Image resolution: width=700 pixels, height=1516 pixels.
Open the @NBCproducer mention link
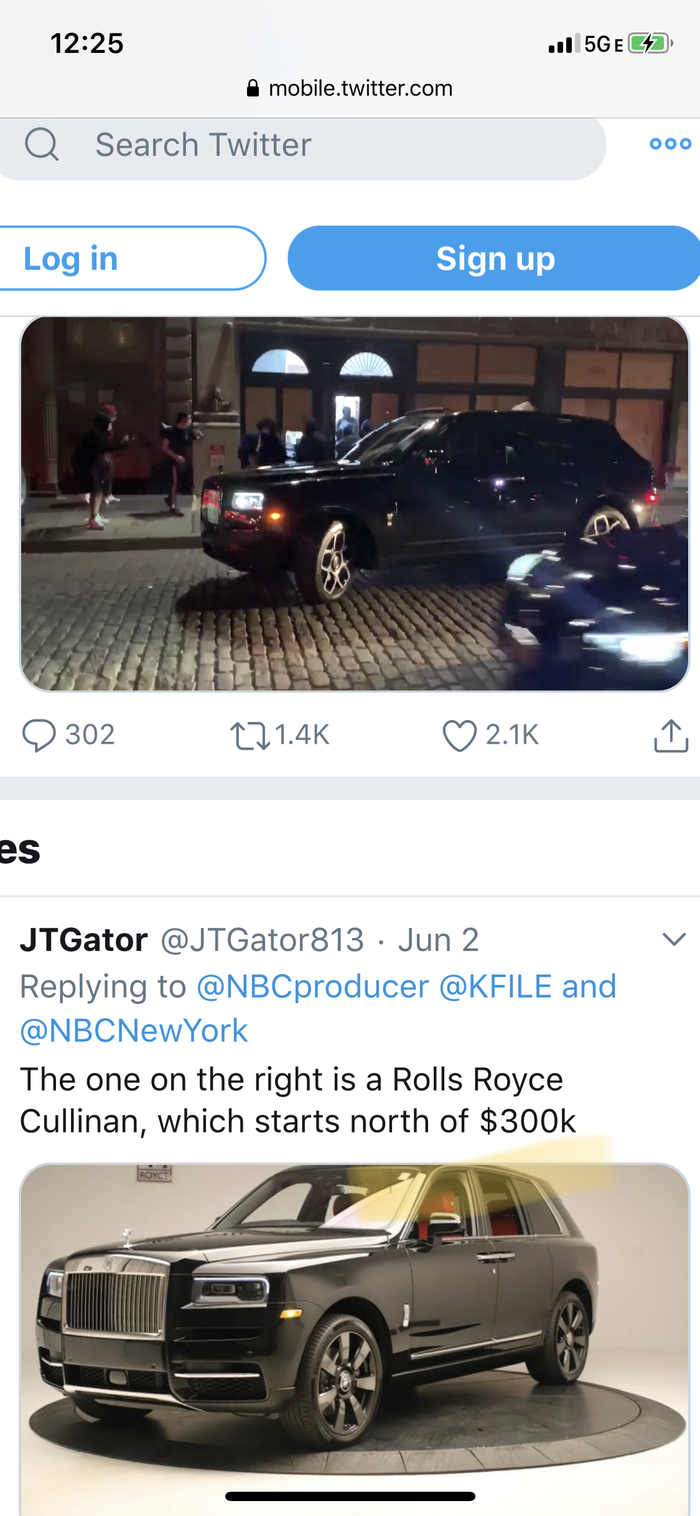(312, 987)
